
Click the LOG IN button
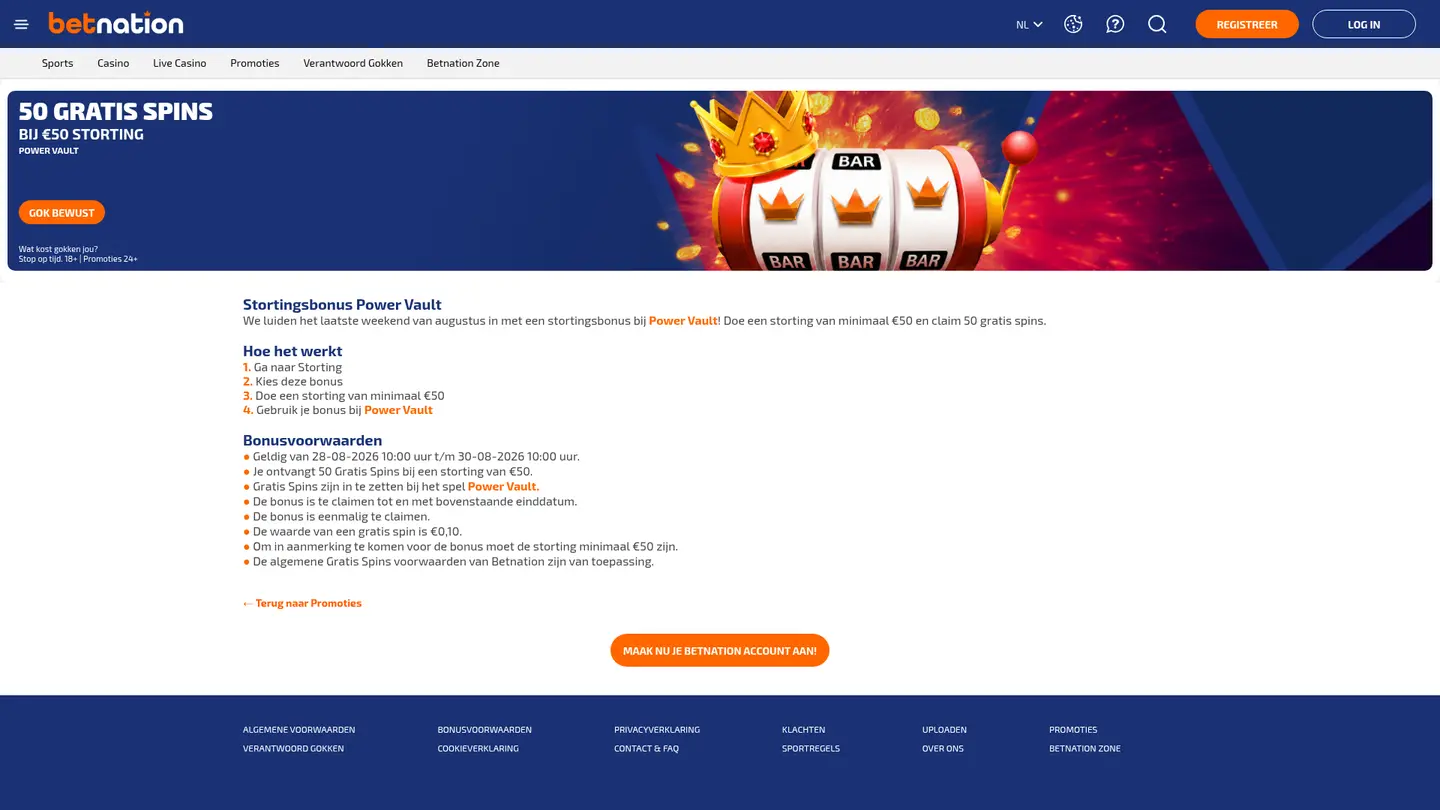pos(1364,24)
